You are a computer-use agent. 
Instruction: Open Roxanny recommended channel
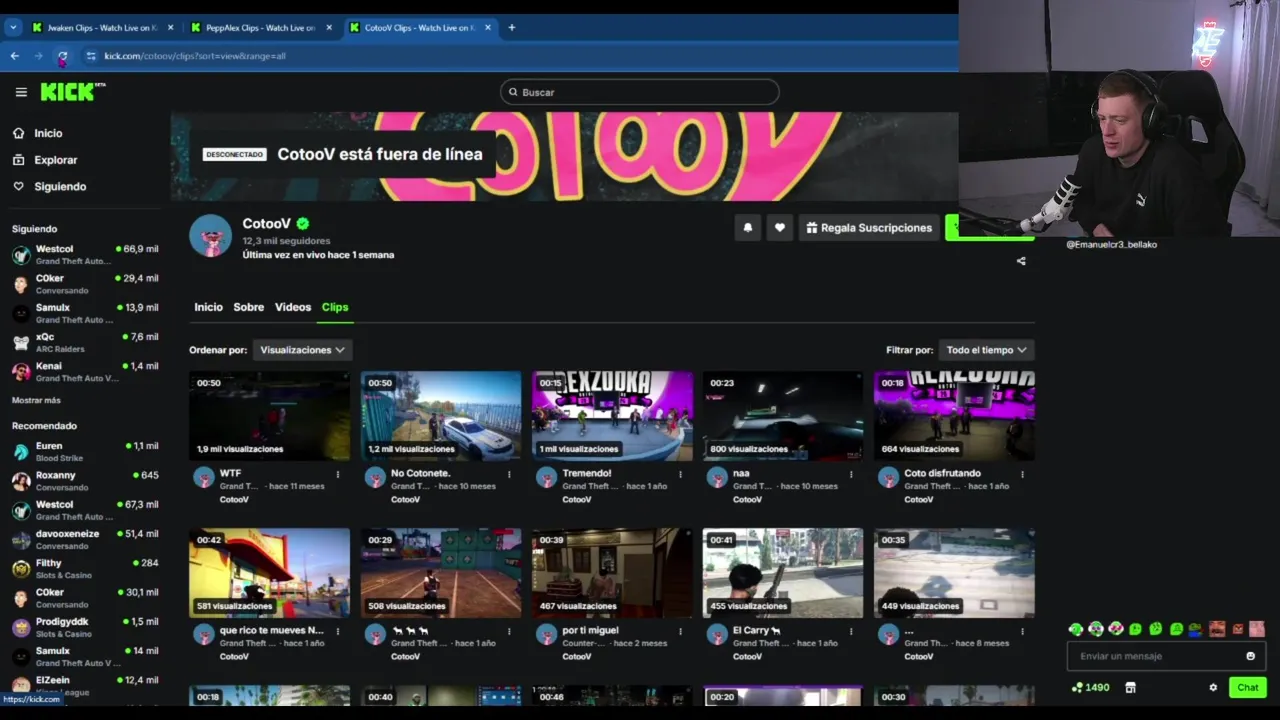click(x=85, y=480)
